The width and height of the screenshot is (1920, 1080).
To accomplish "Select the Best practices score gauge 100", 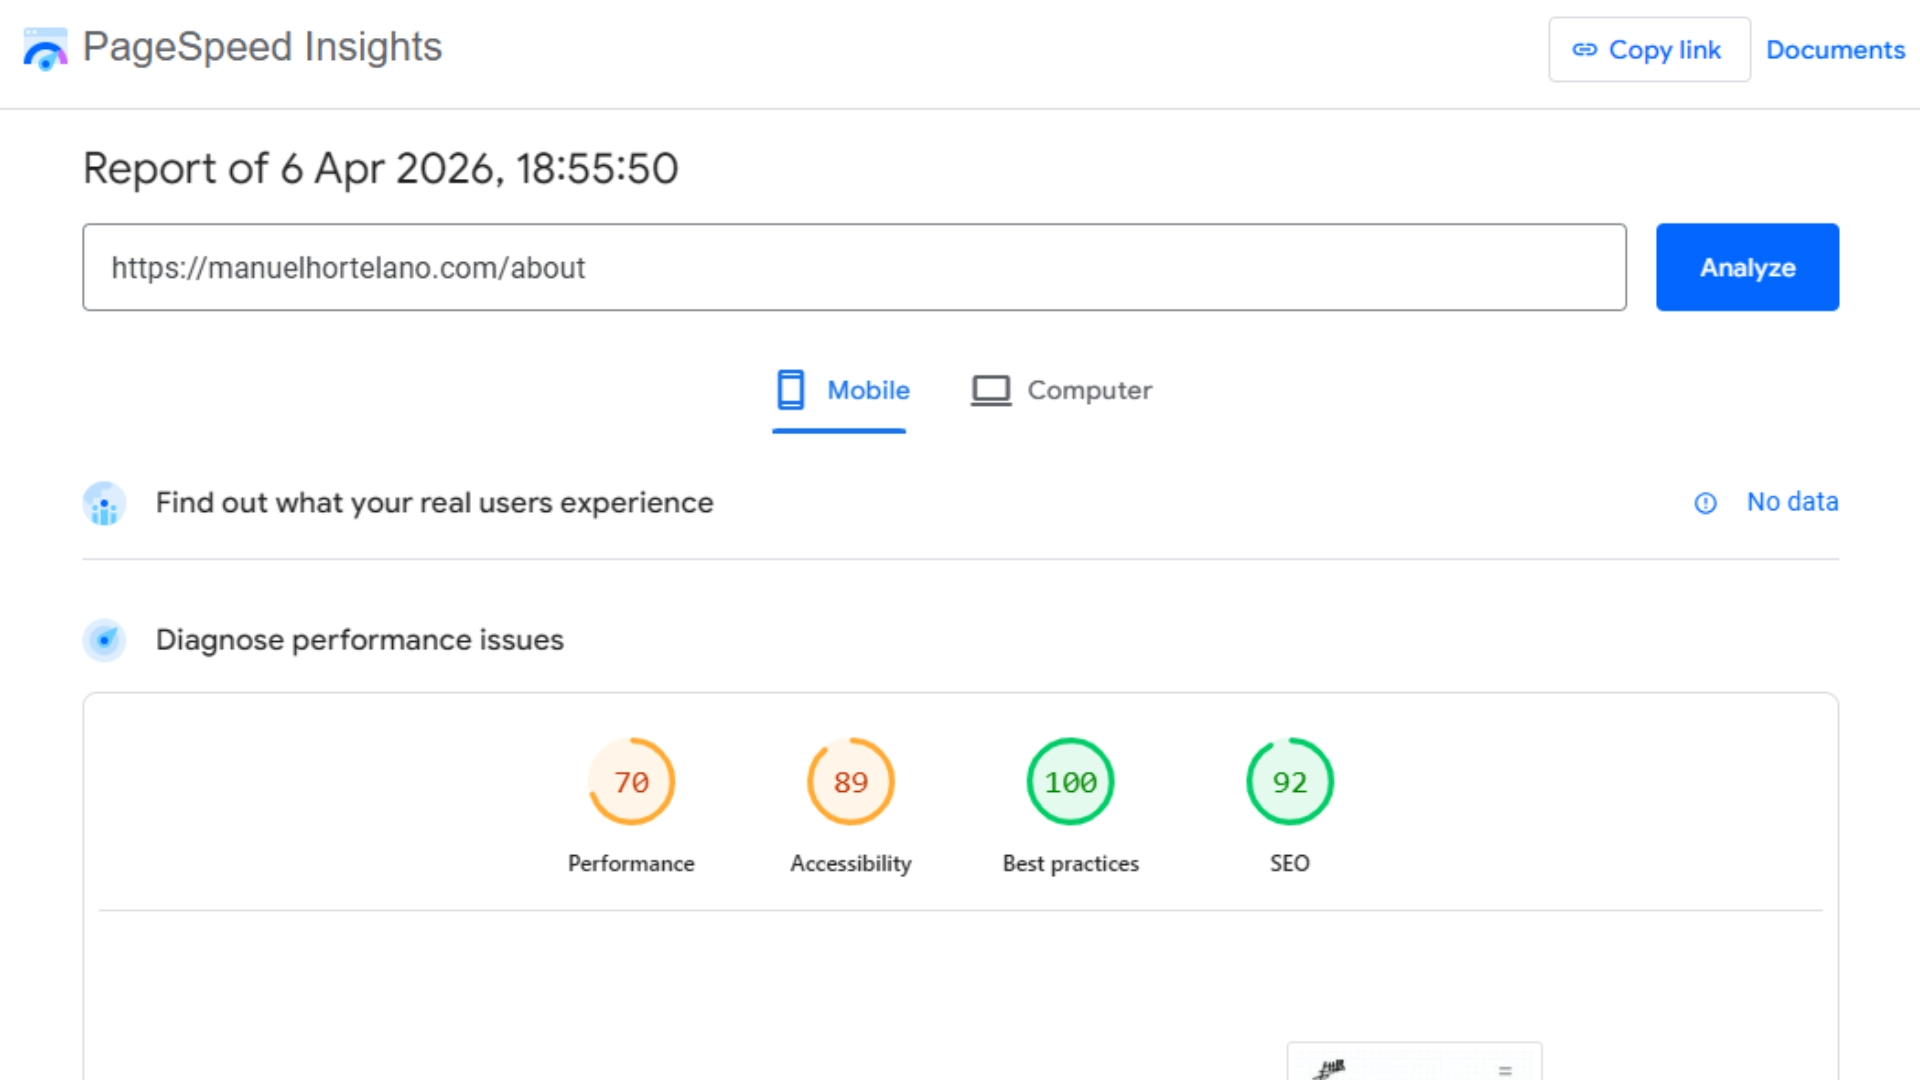I will pyautogui.click(x=1070, y=782).
